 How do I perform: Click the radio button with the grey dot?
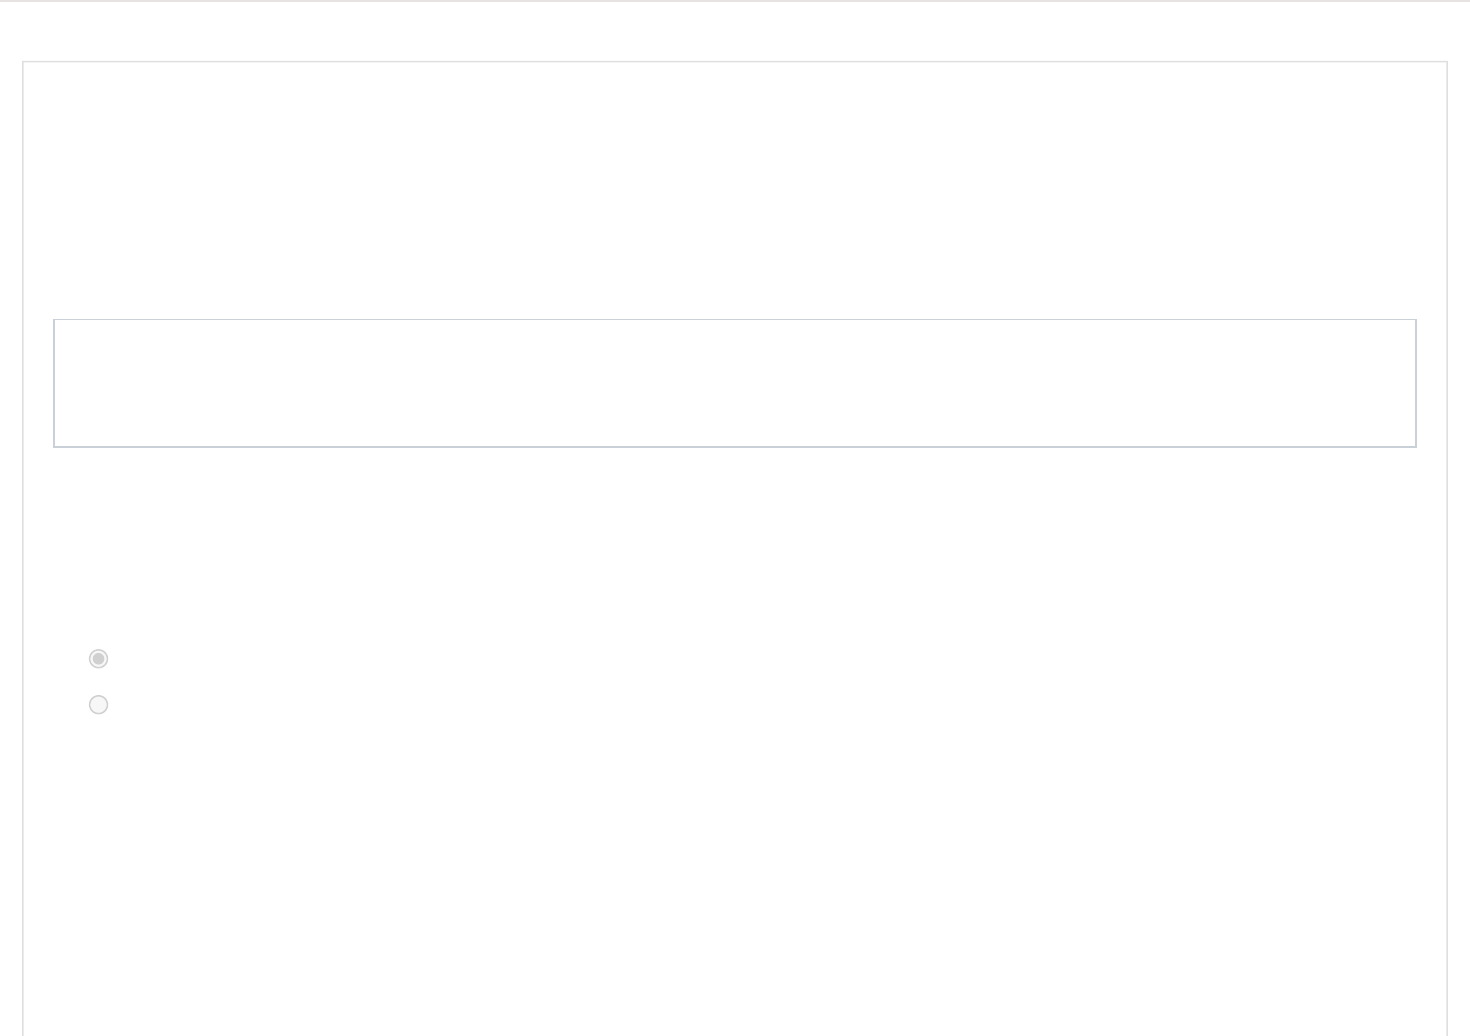coord(98,658)
